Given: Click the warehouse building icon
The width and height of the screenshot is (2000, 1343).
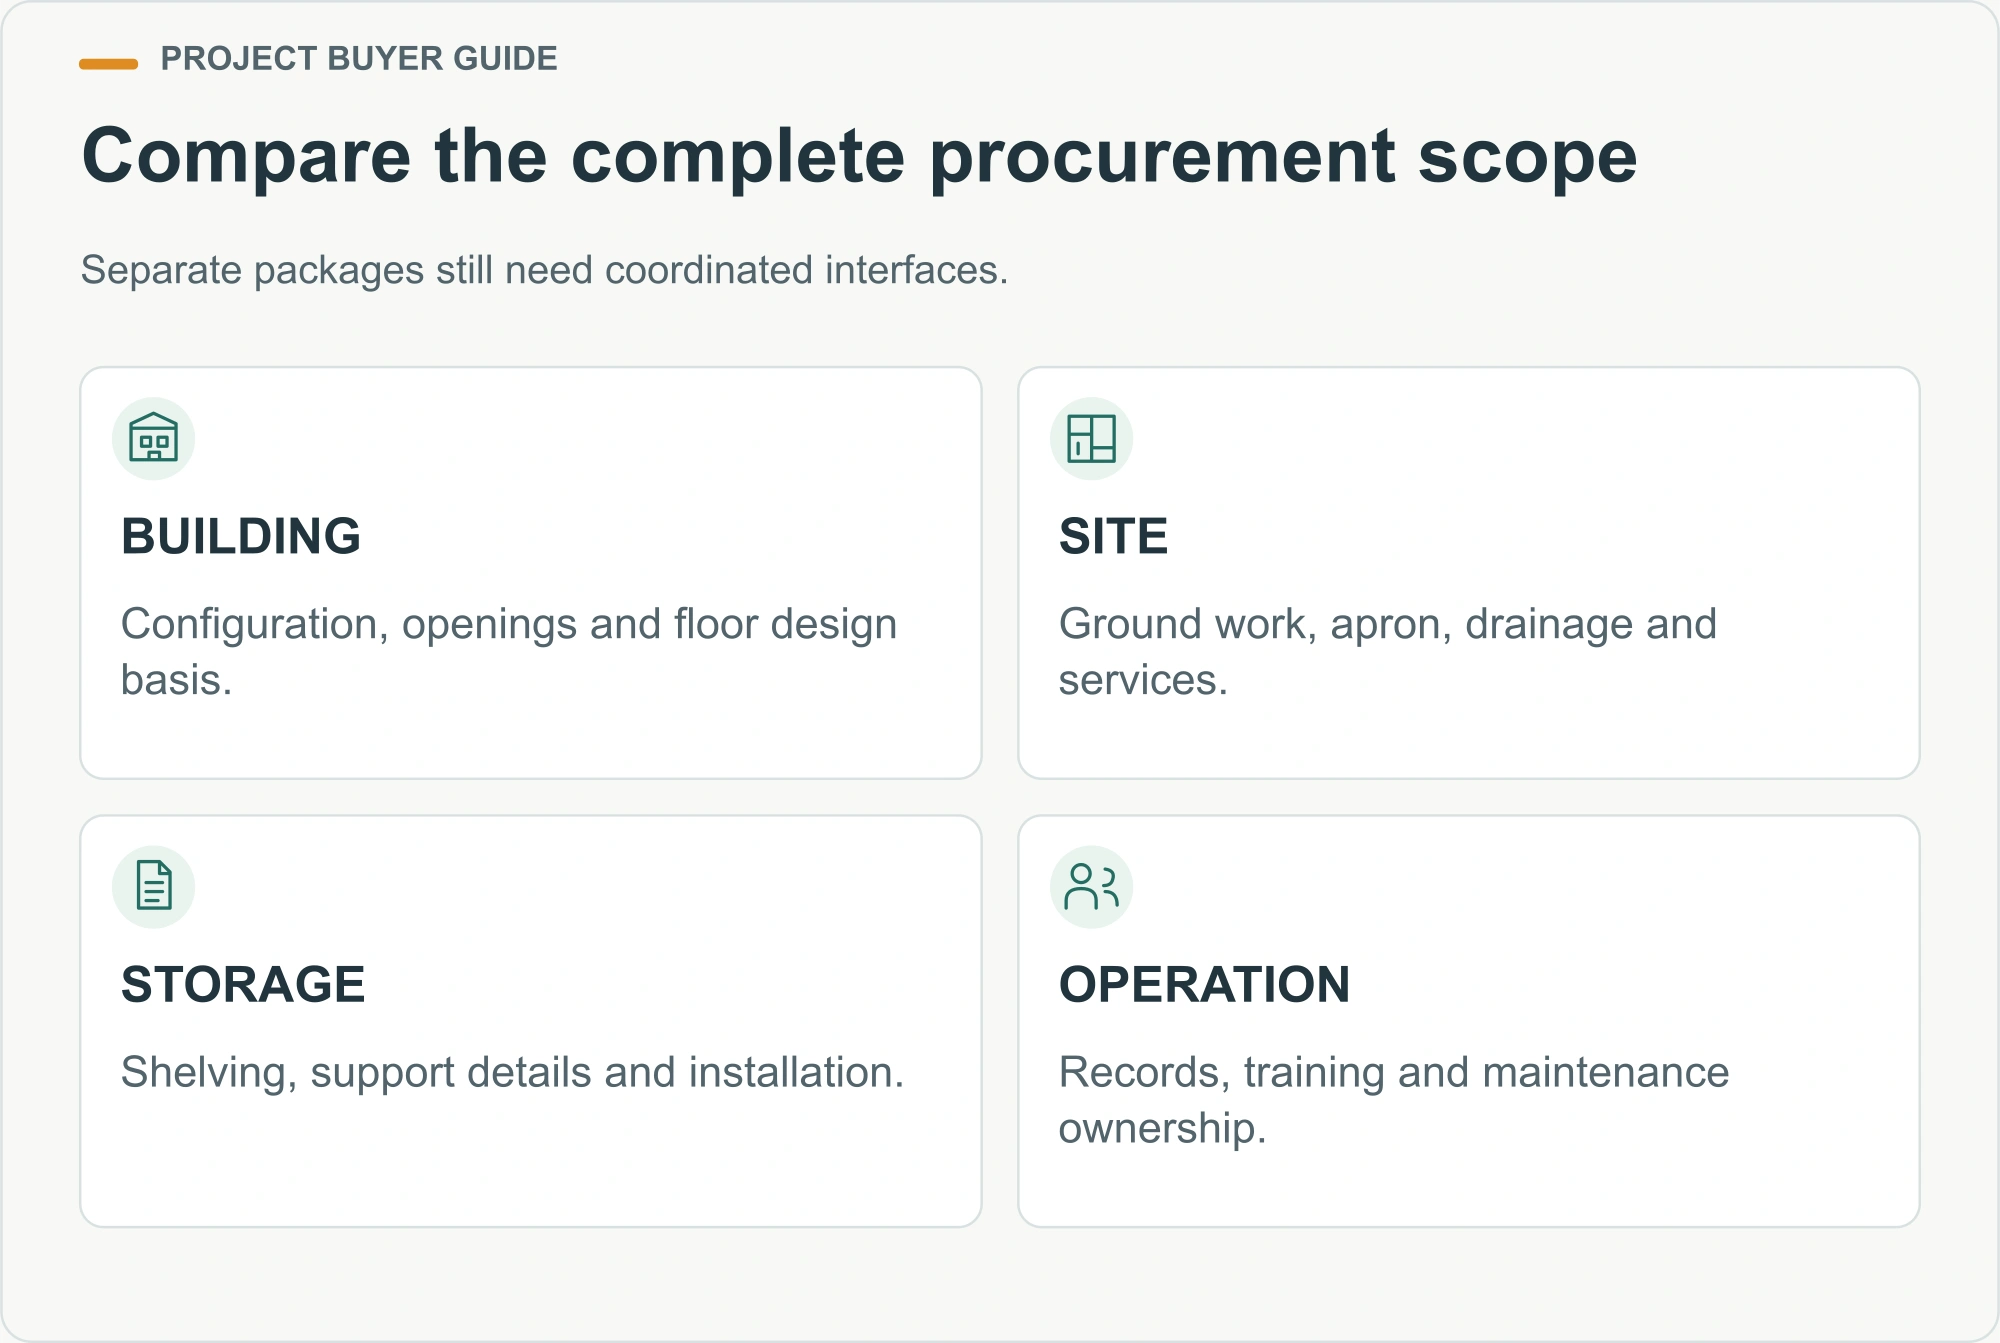Looking at the screenshot, I should pyautogui.click(x=153, y=438).
